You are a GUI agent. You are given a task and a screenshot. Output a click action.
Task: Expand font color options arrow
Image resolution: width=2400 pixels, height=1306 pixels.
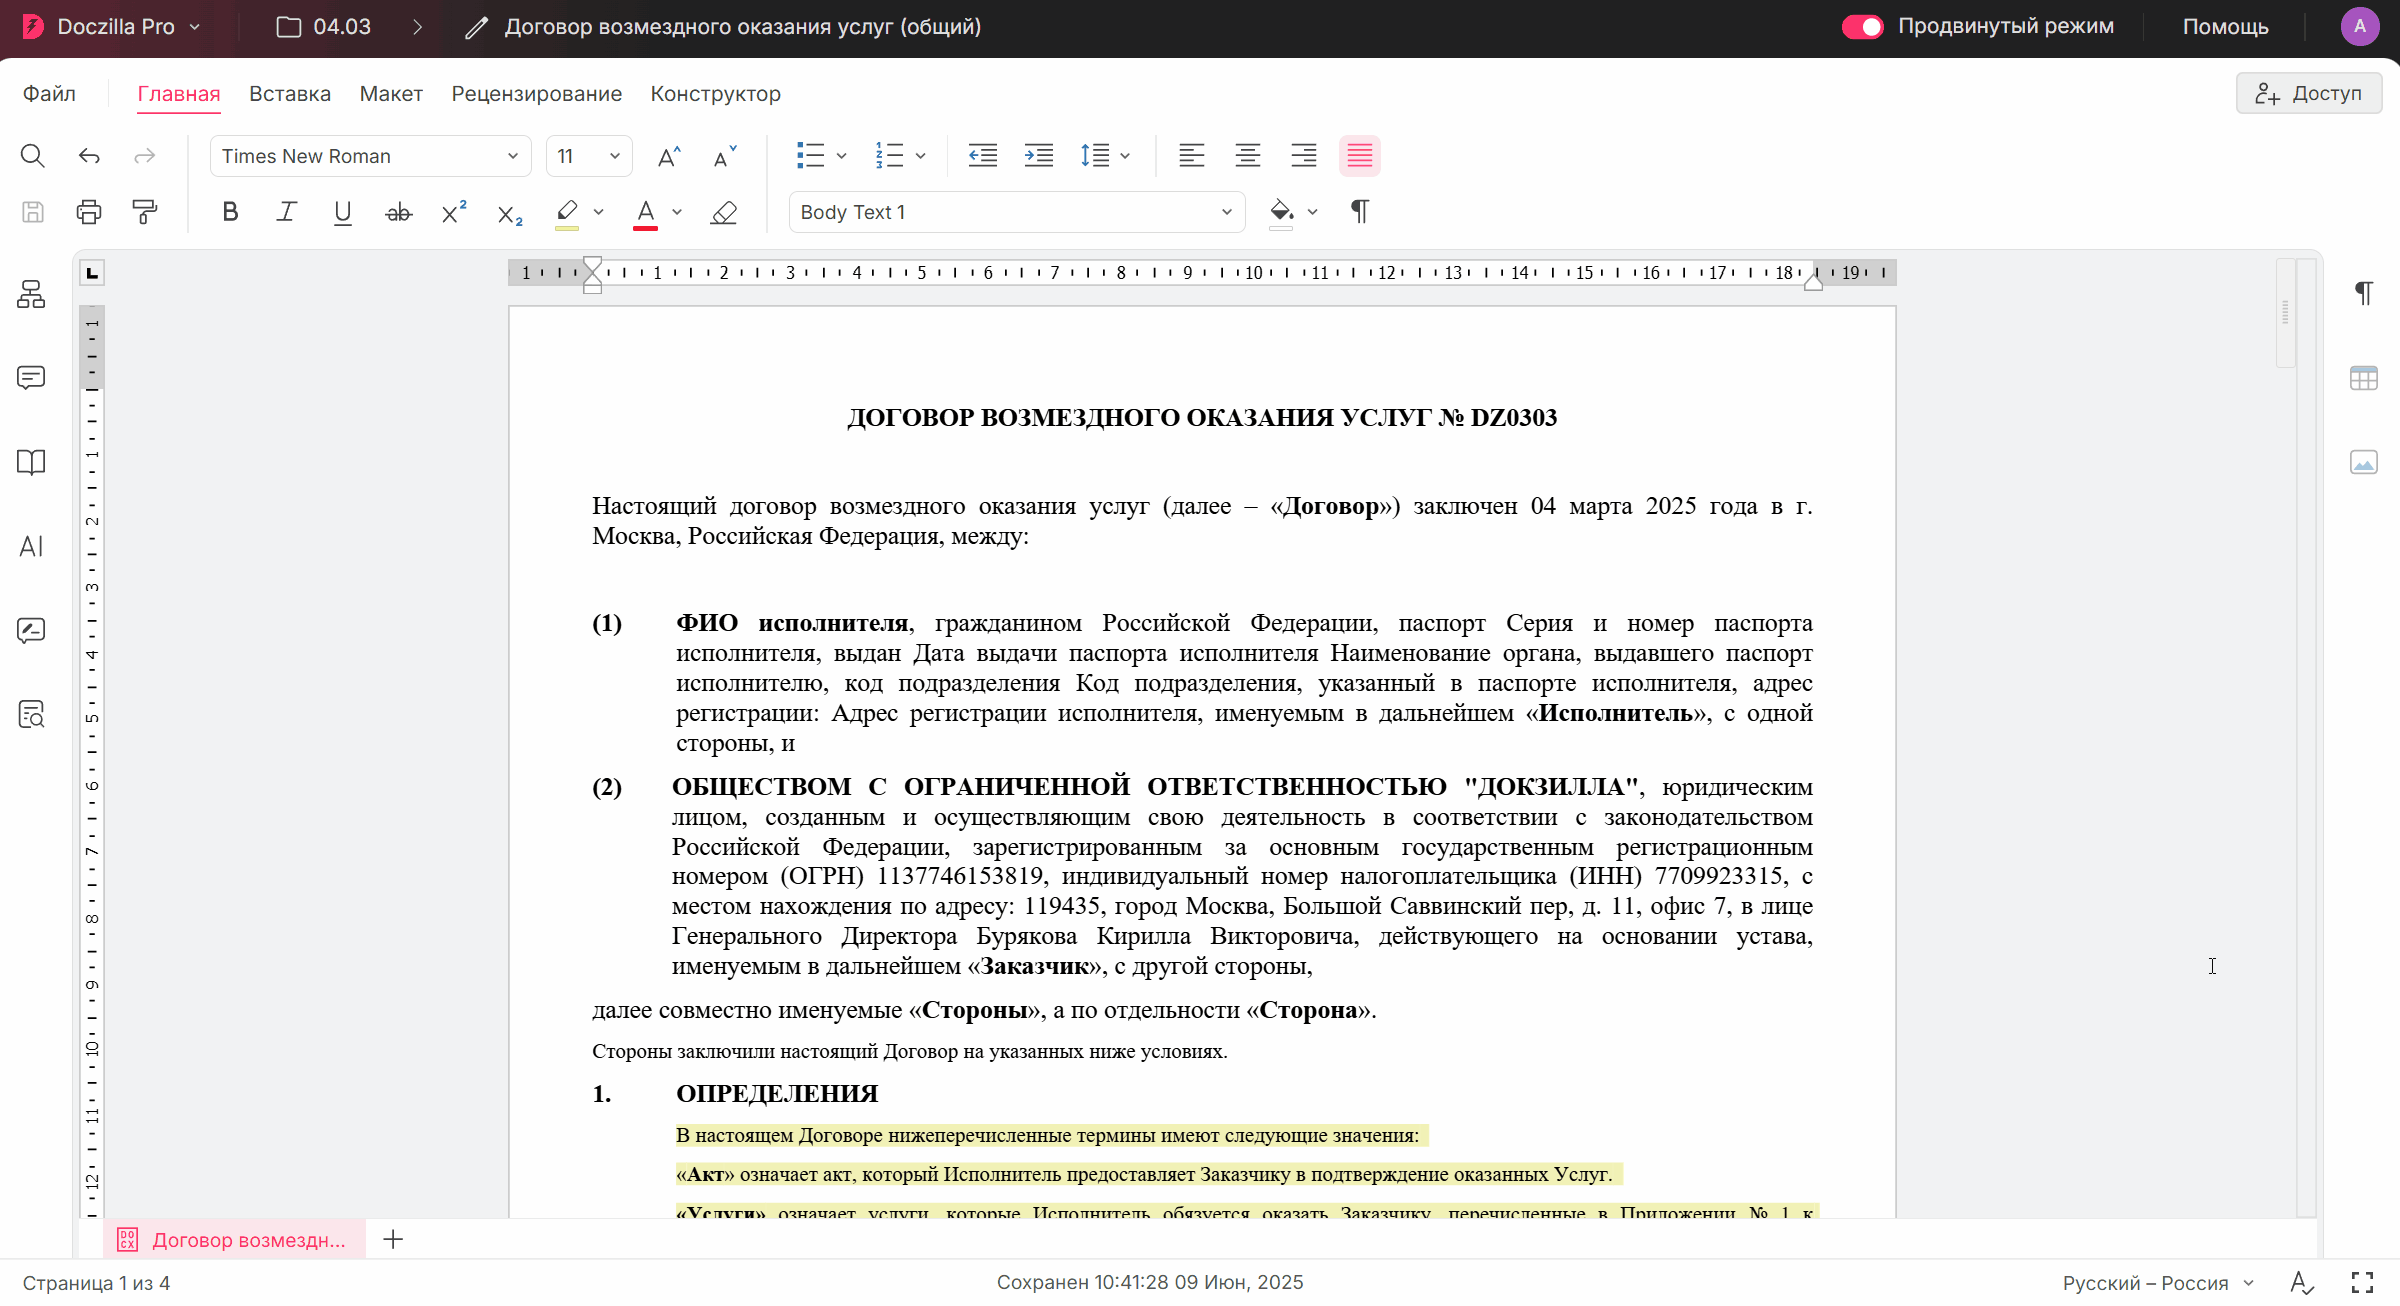(677, 212)
